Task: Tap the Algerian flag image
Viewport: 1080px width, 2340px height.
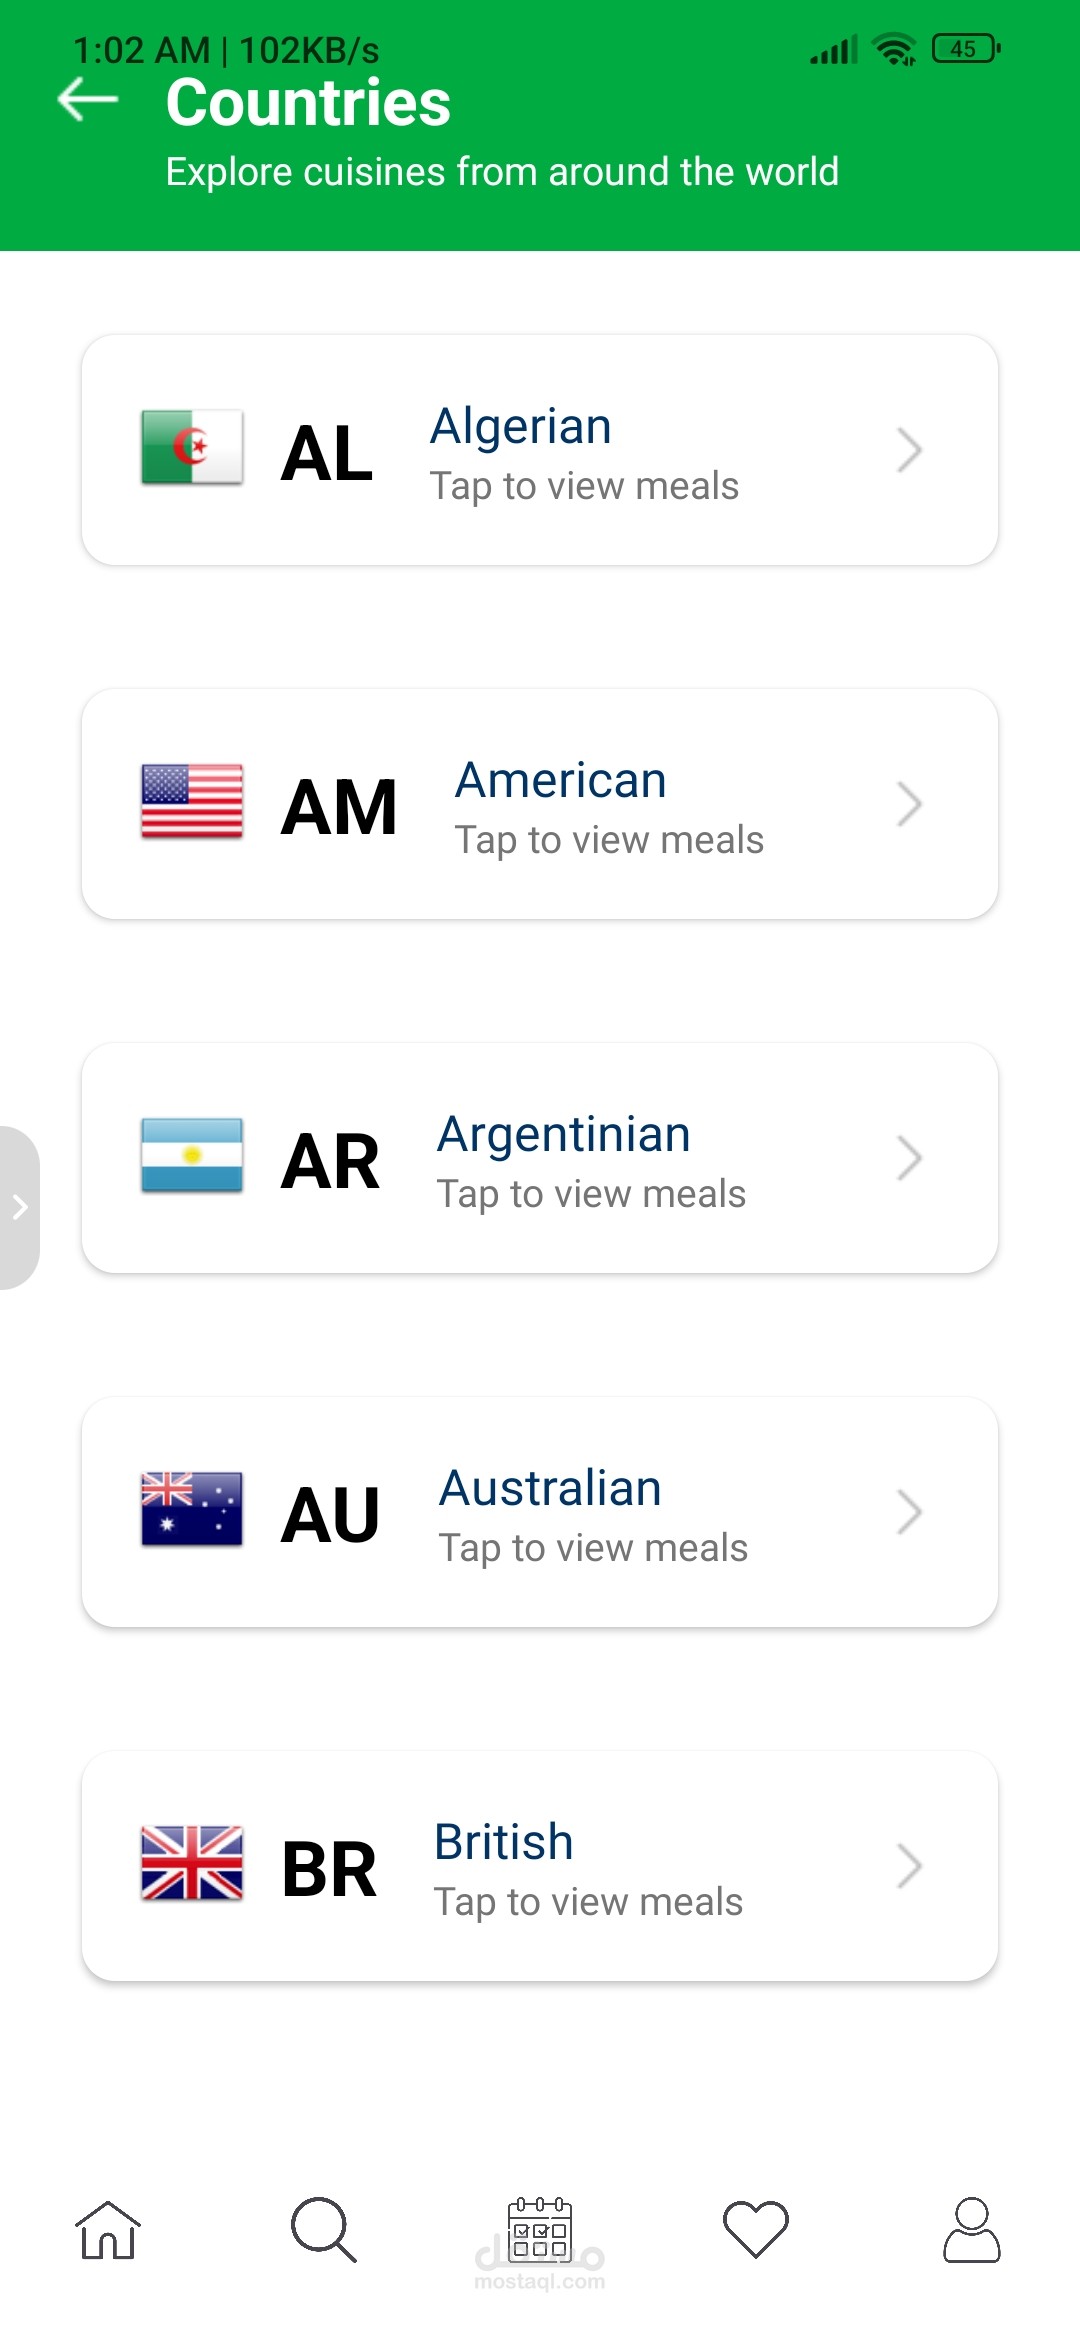Action: 192,448
